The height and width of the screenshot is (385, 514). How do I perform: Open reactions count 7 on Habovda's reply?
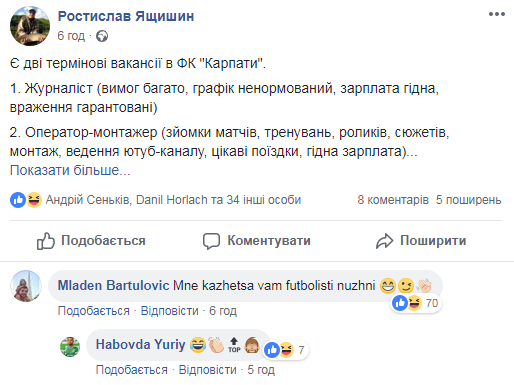pyautogui.click(x=286, y=350)
